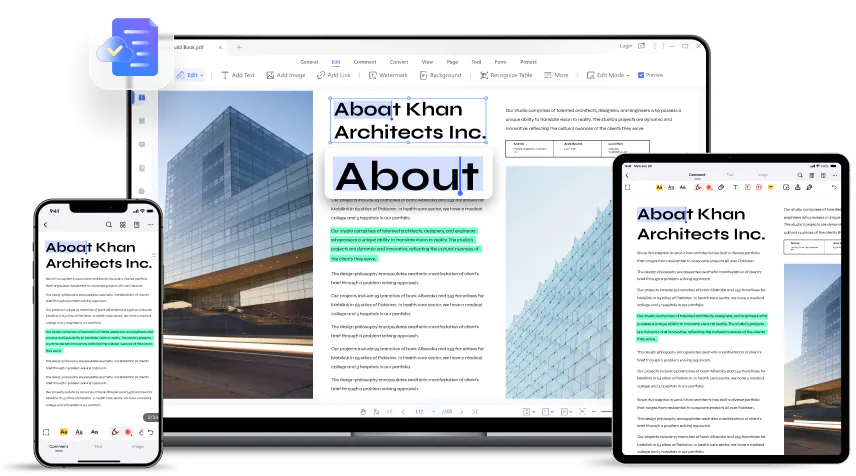Image resolution: width=856 pixels, height=476 pixels.
Task: Click Background on the laptop toolbar
Action: (x=441, y=75)
